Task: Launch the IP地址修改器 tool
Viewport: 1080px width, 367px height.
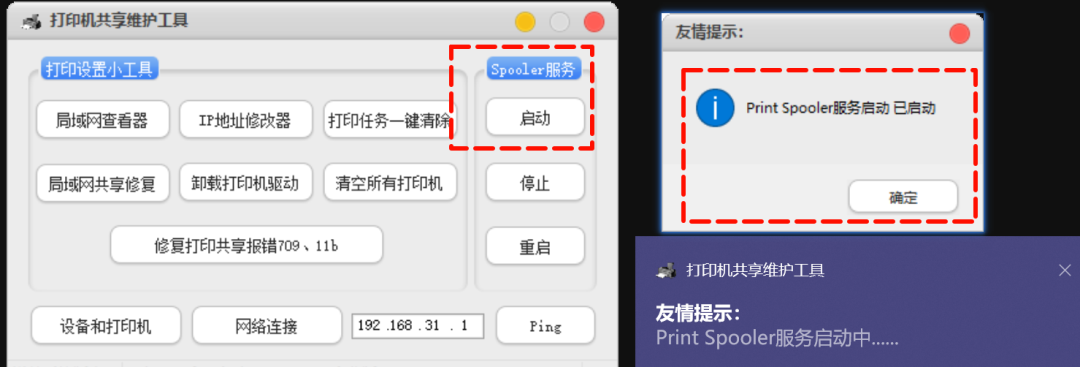Action: point(245,120)
